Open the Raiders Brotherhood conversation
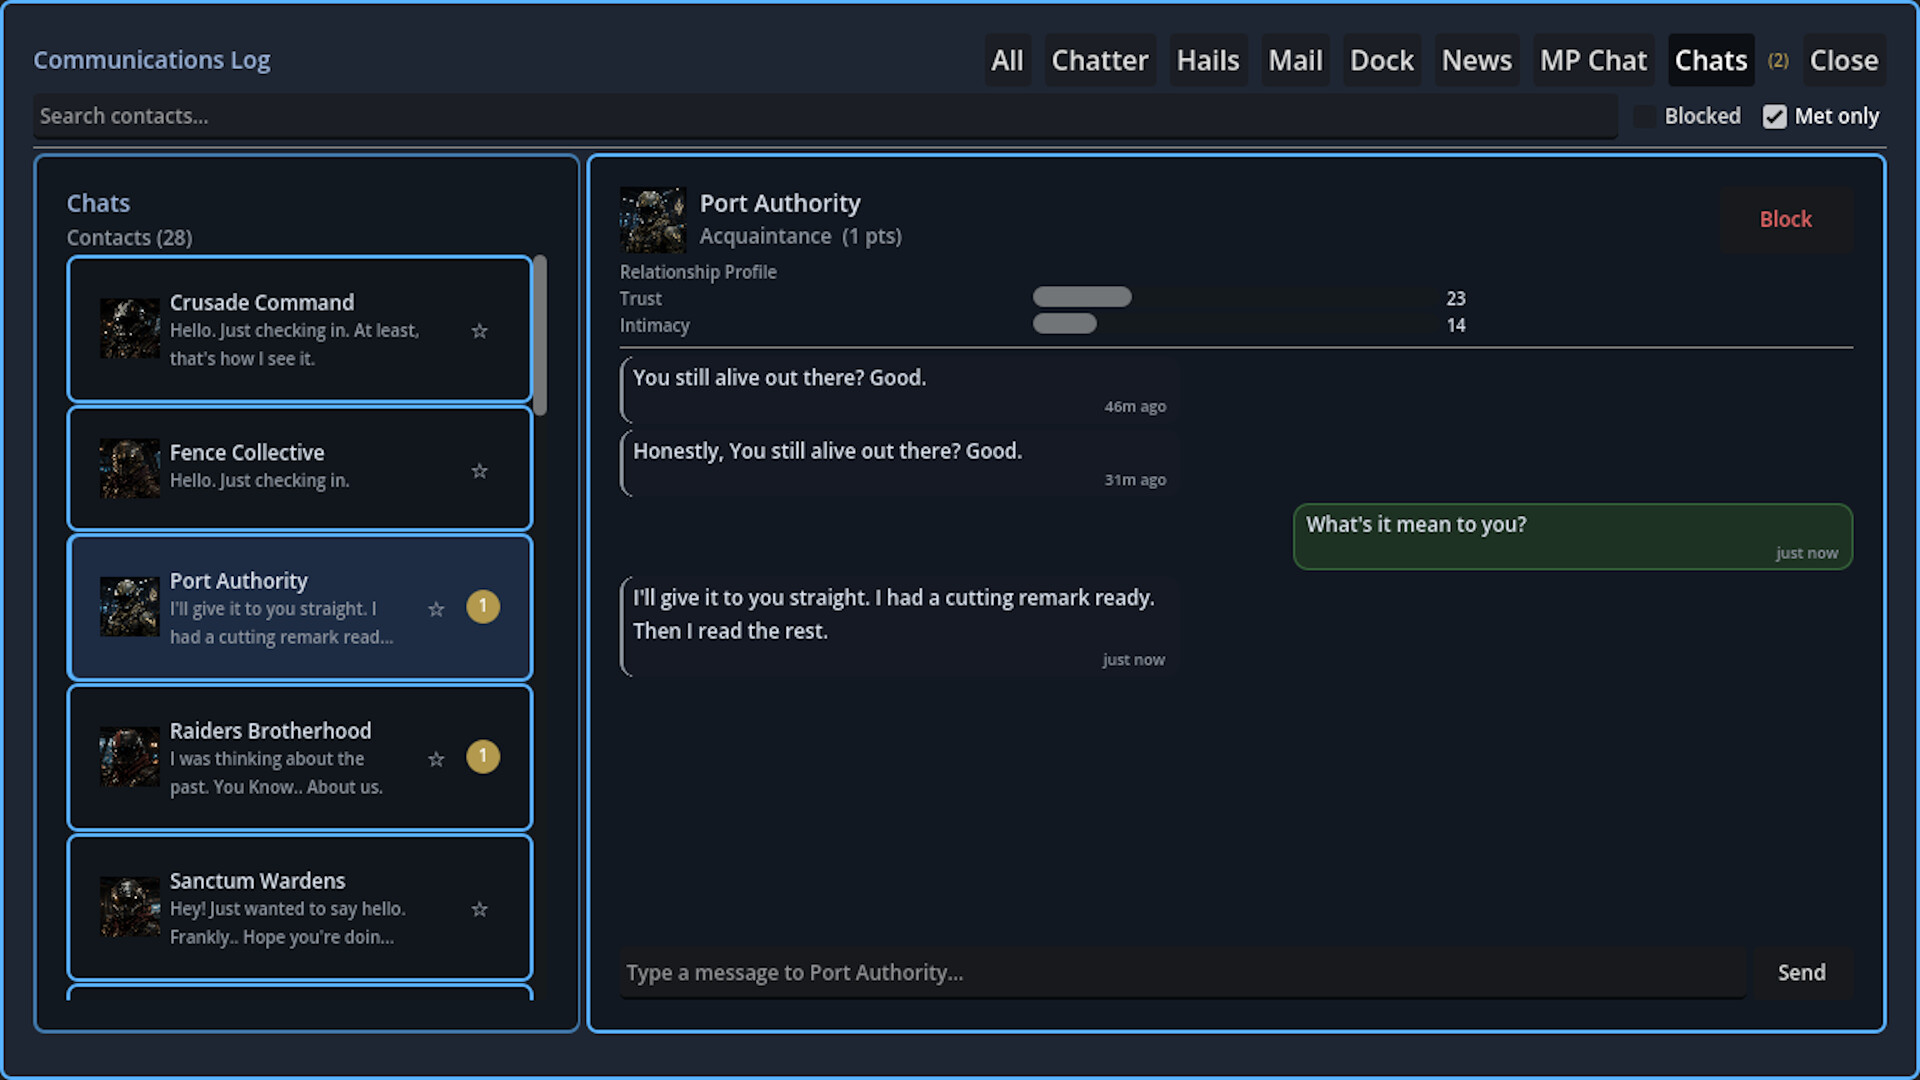 tap(300, 757)
